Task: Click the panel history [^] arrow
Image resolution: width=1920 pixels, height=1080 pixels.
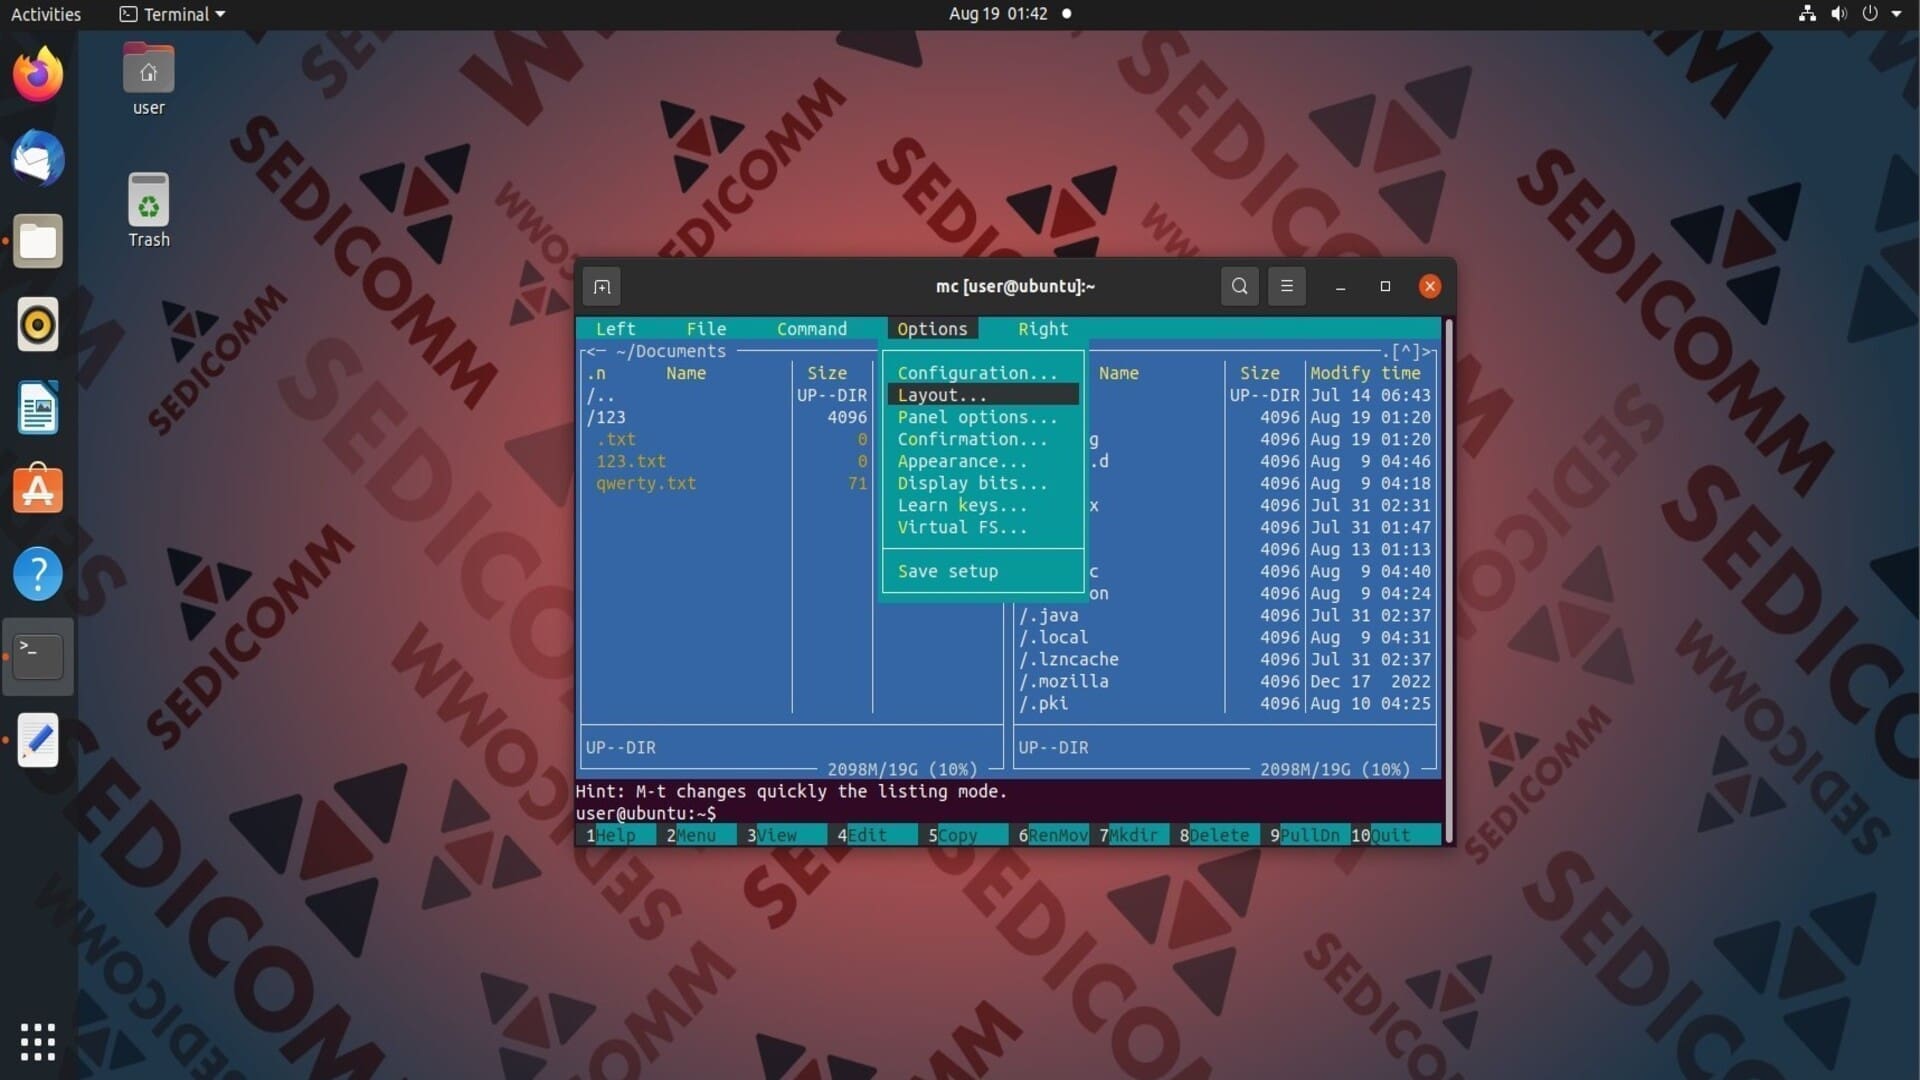Action: [x=1406, y=351]
